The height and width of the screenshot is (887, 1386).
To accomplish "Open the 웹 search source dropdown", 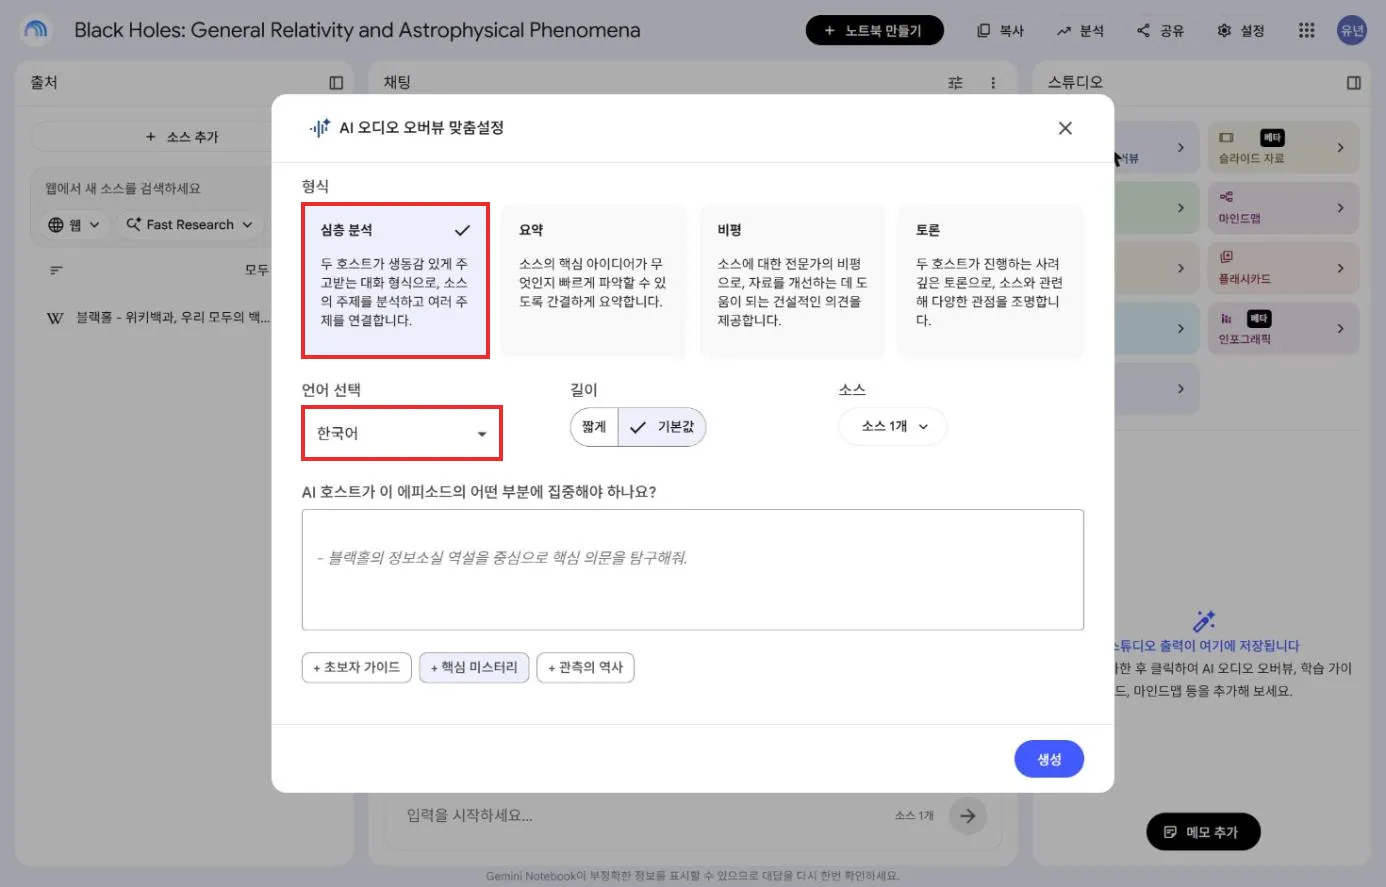I will point(74,225).
